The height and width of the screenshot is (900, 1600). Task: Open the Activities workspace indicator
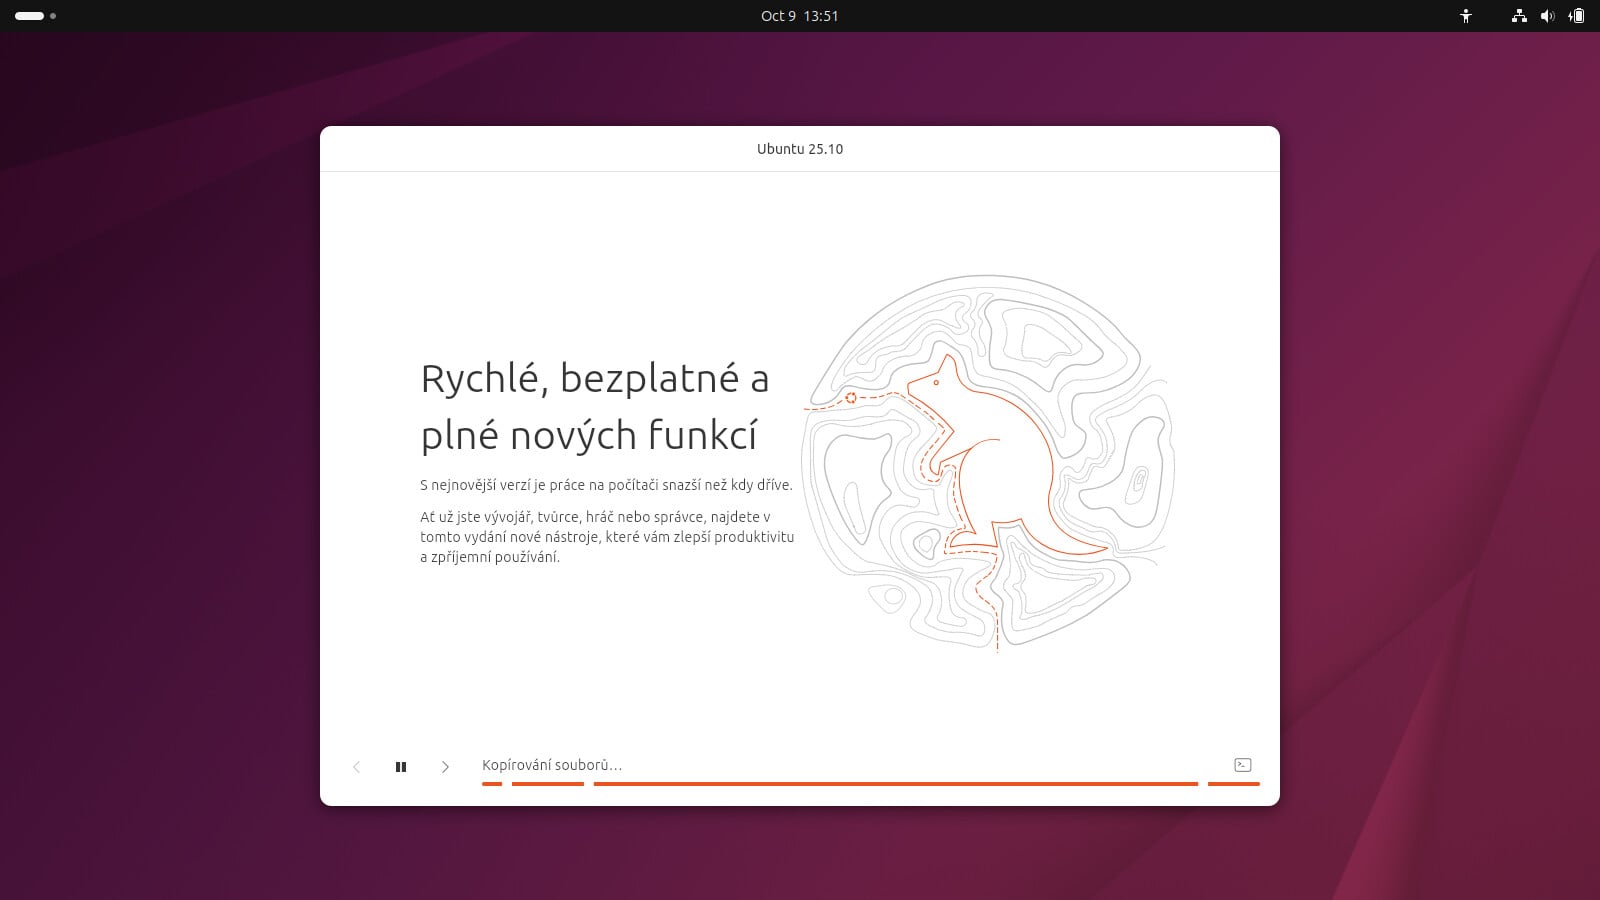tap(35, 16)
